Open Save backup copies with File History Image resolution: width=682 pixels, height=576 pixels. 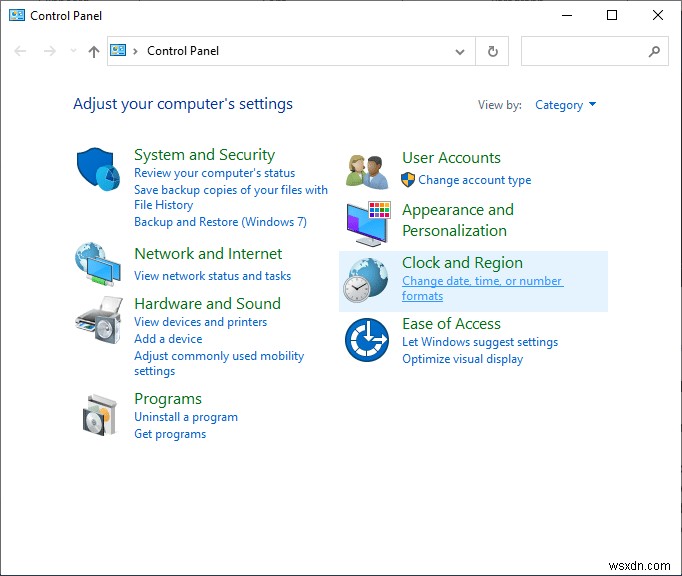[x=231, y=198]
